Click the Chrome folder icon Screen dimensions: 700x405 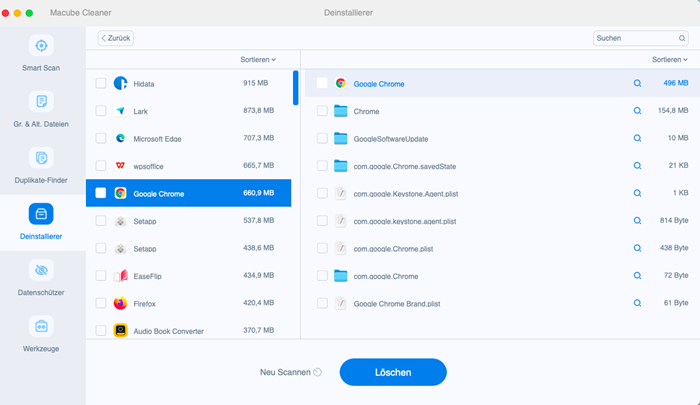(x=341, y=111)
